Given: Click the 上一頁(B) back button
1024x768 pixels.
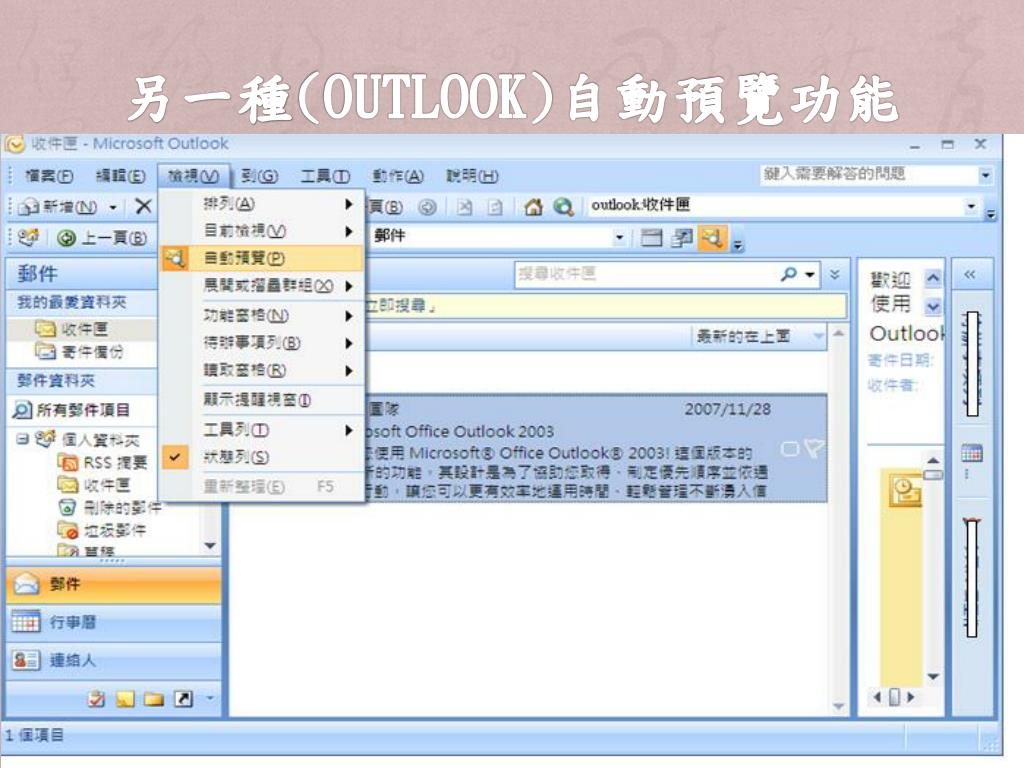Looking at the screenshot, I should click(x=101, y=238).
